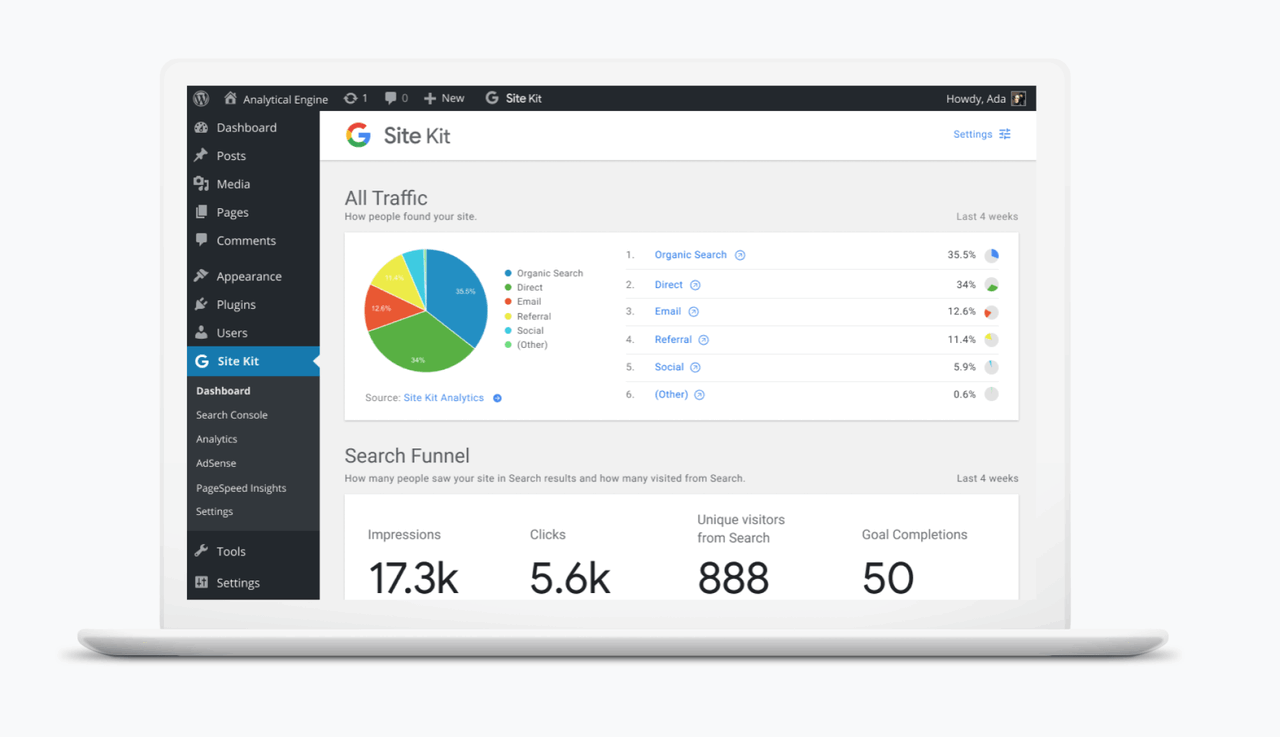The height and width of the screenshot is (737, 1280).
Task: Open AdSense submenu item
Action: click(x=216, y=463)
